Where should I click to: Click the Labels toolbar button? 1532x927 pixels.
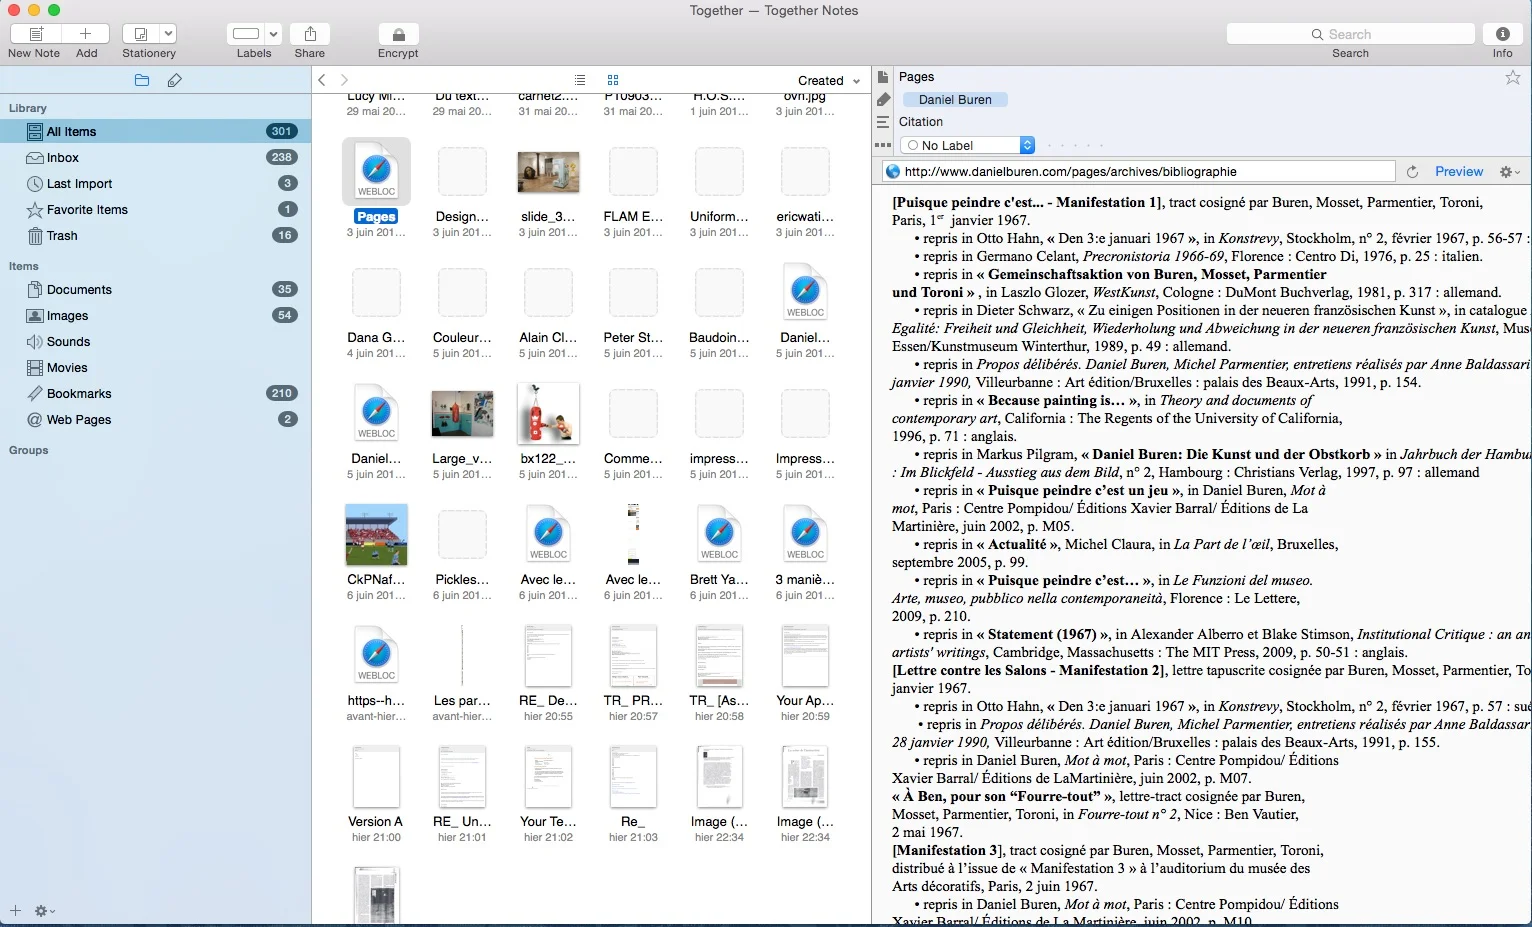click(x=246, y=34)
